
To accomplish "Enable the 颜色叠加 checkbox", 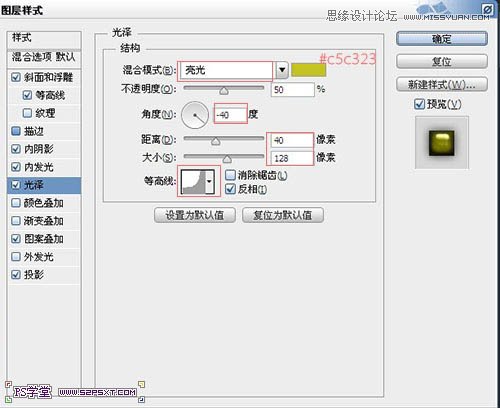I will coord(16,203).
